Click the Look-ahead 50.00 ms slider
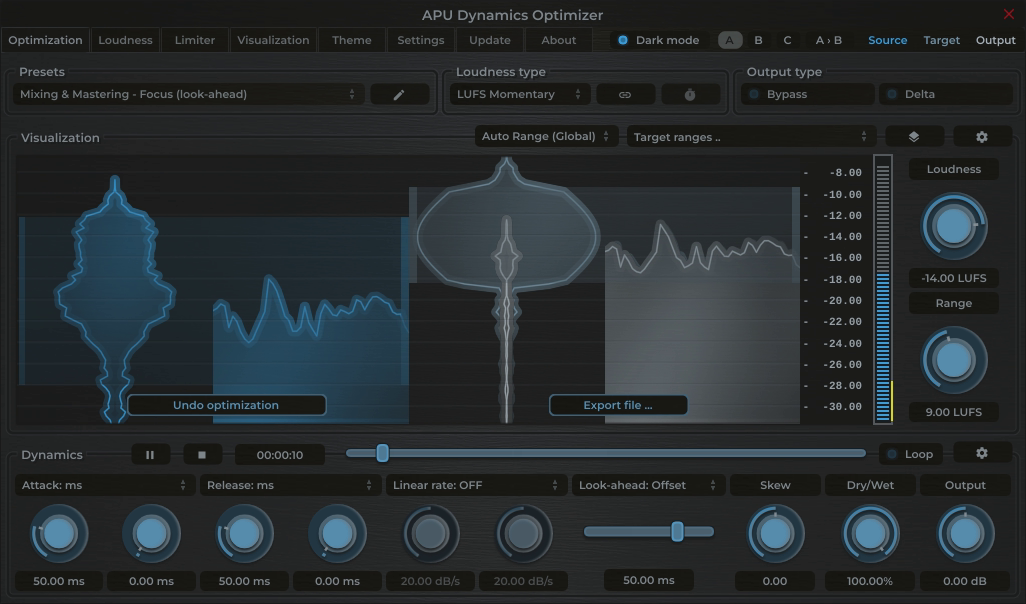 [649, 531]
